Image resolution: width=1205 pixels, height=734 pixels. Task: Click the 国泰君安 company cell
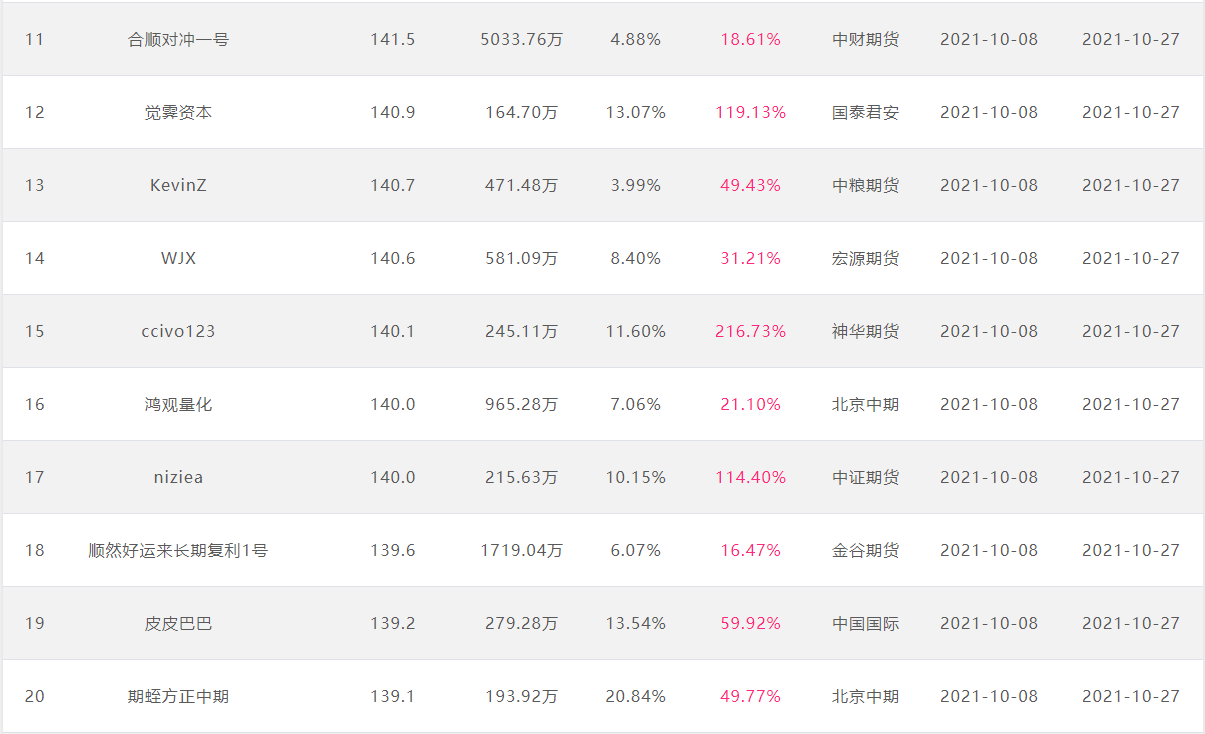865,113
